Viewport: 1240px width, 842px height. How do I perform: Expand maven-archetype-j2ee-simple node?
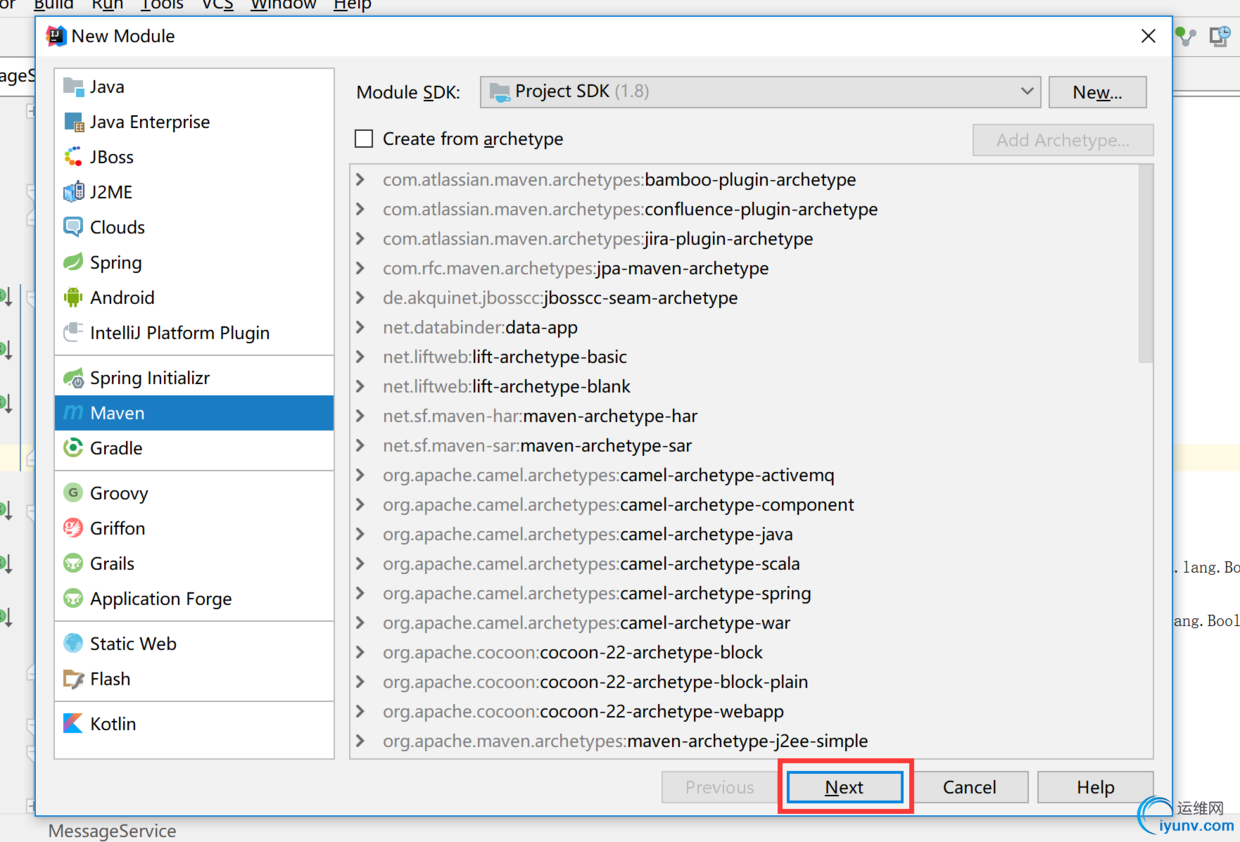click(361, 741)
